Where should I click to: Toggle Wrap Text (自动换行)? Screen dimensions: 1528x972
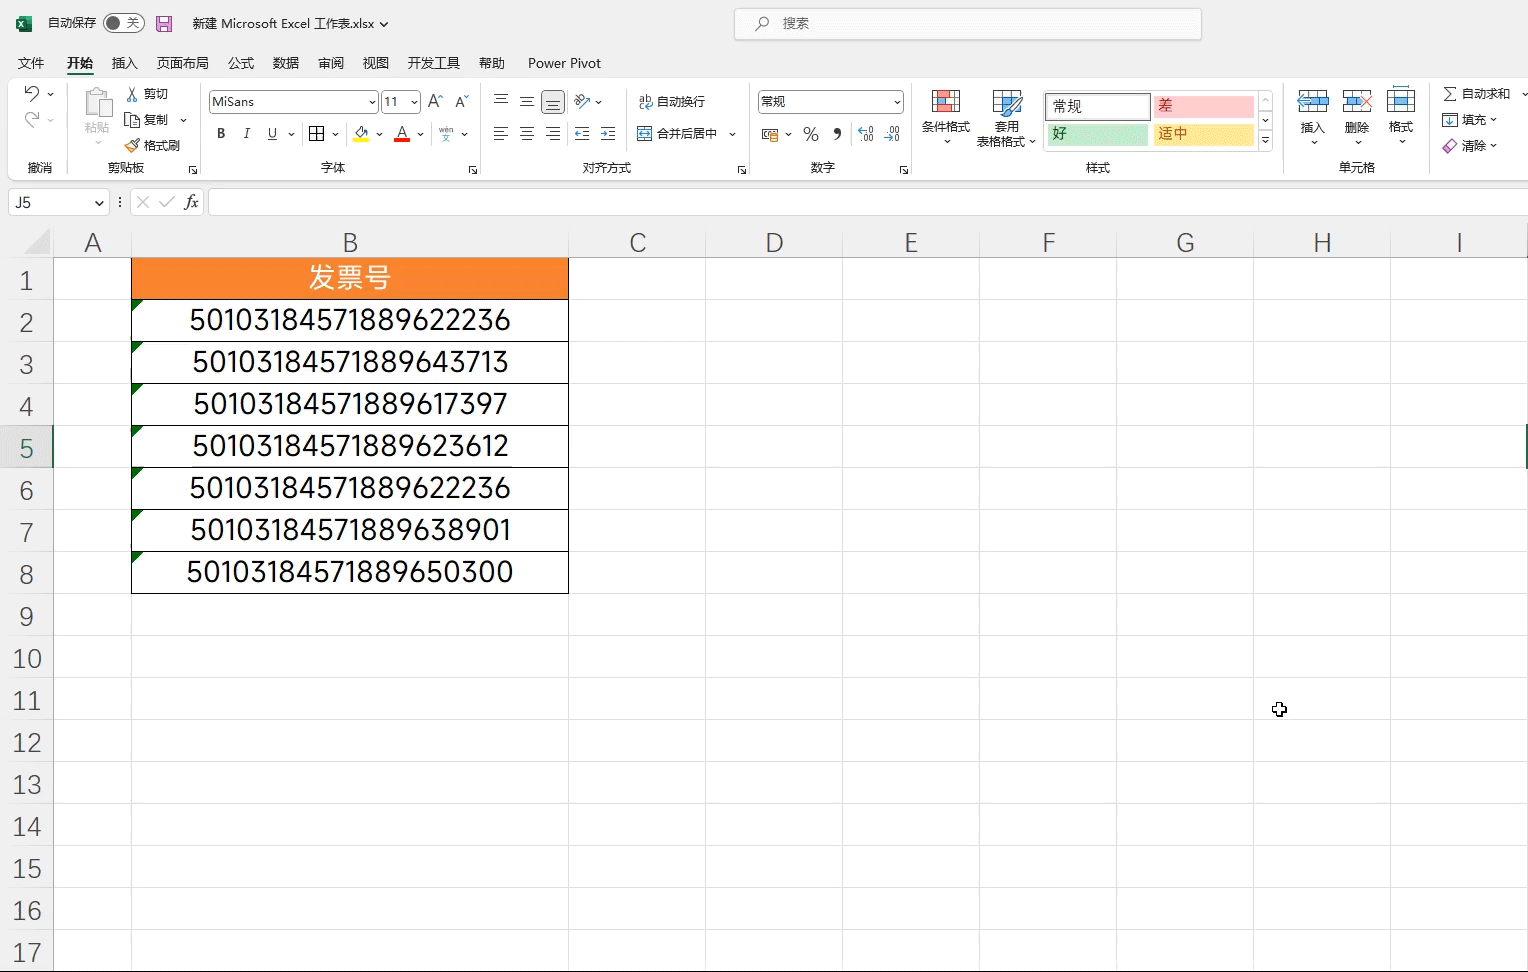(x=672, y=101)
